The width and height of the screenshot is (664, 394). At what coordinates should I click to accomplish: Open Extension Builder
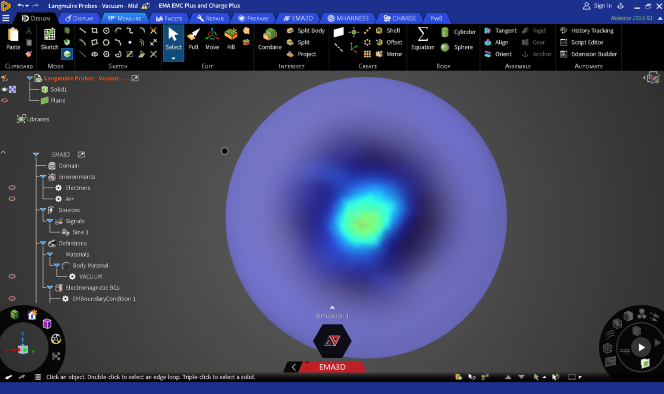pyautogui.click(x=589, y=54)
